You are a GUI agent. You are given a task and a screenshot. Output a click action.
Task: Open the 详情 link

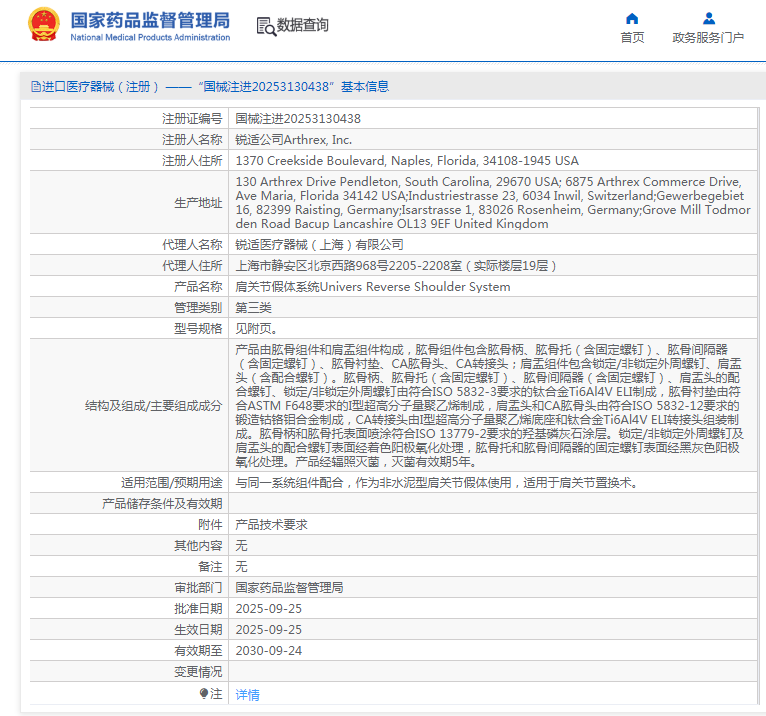247,694
